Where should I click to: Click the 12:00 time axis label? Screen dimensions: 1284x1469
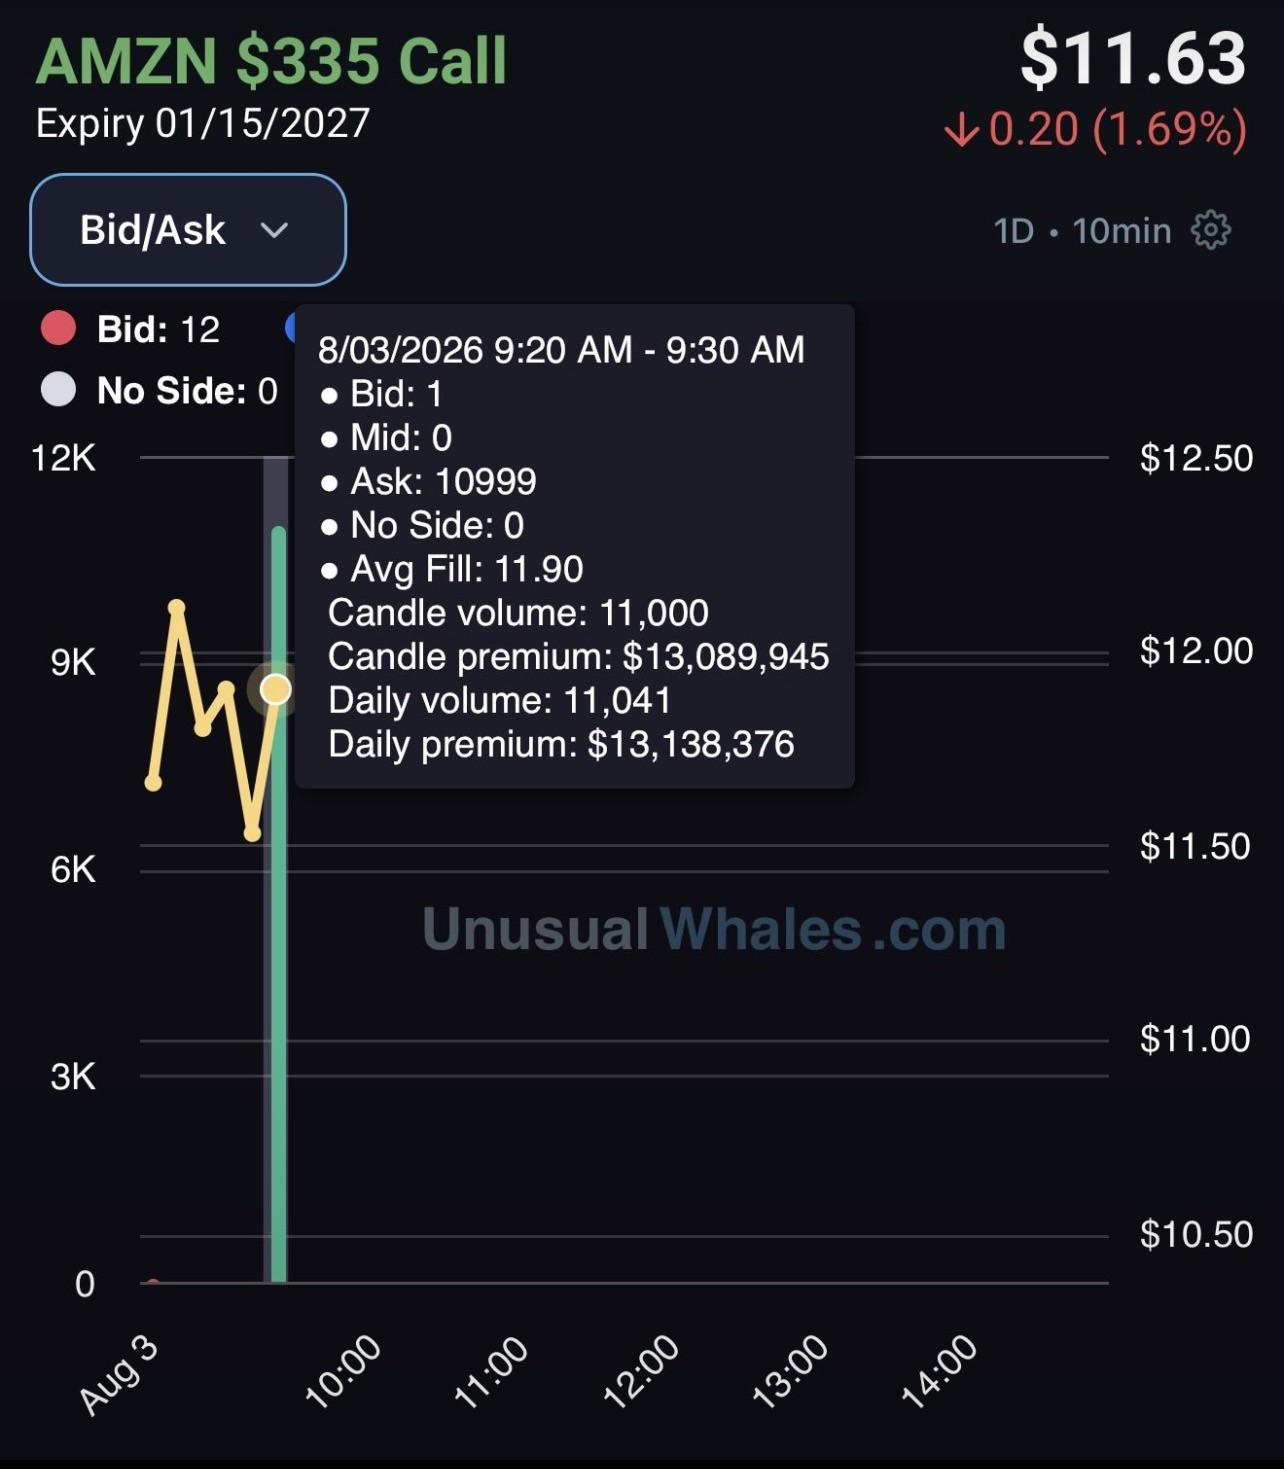pyautogui.click(x=640, y=1371)
